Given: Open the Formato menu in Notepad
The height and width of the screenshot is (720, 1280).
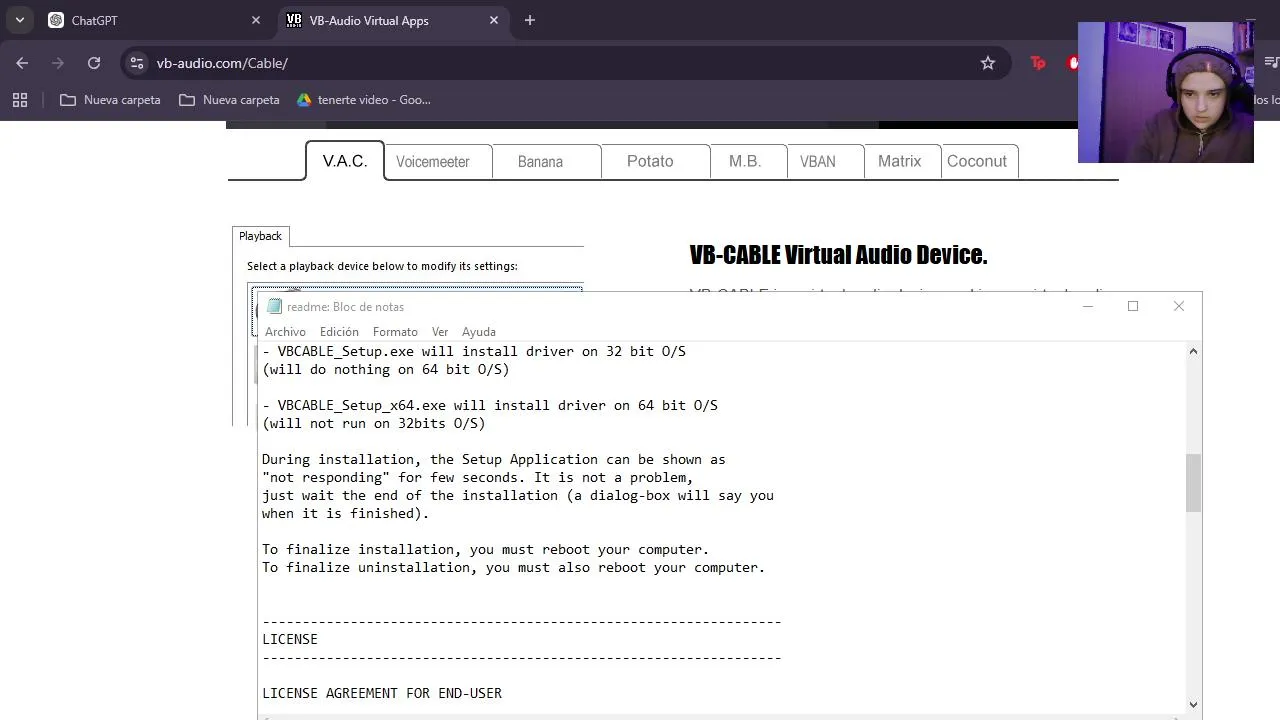Looking at the screenshot, I should (x=395, y=332).
